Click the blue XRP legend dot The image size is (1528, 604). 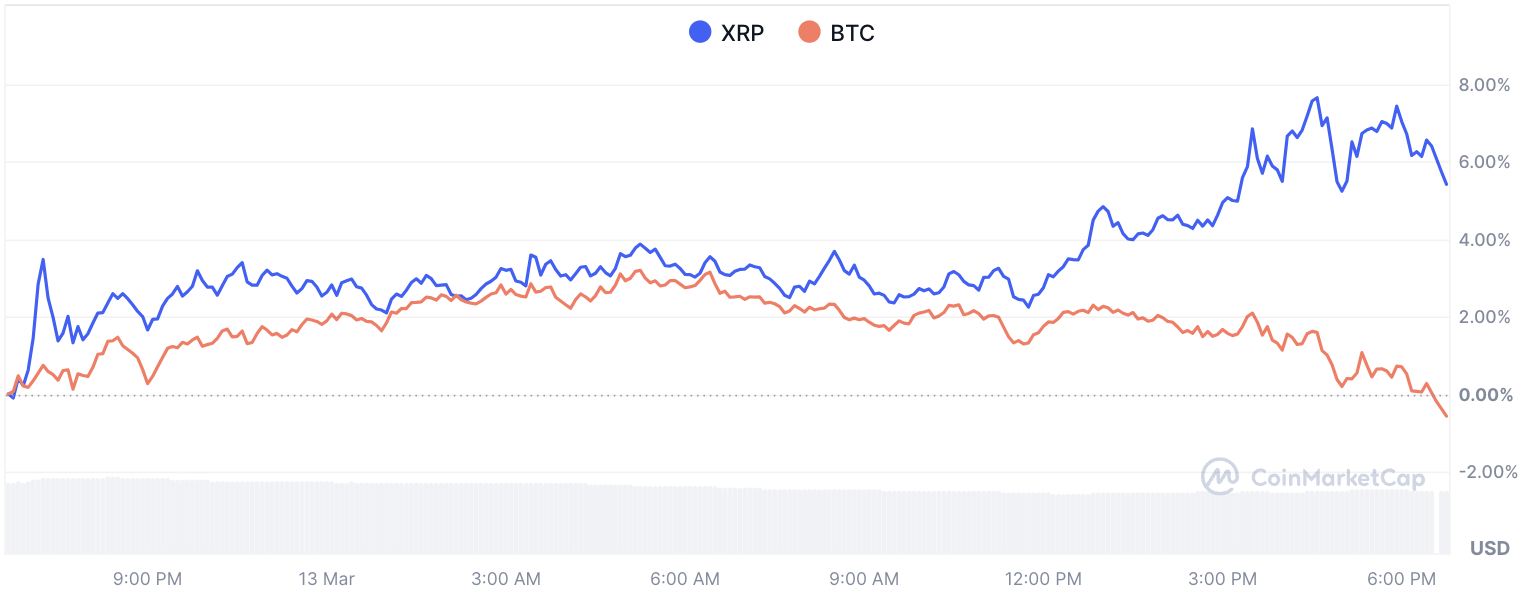point(700,32)
